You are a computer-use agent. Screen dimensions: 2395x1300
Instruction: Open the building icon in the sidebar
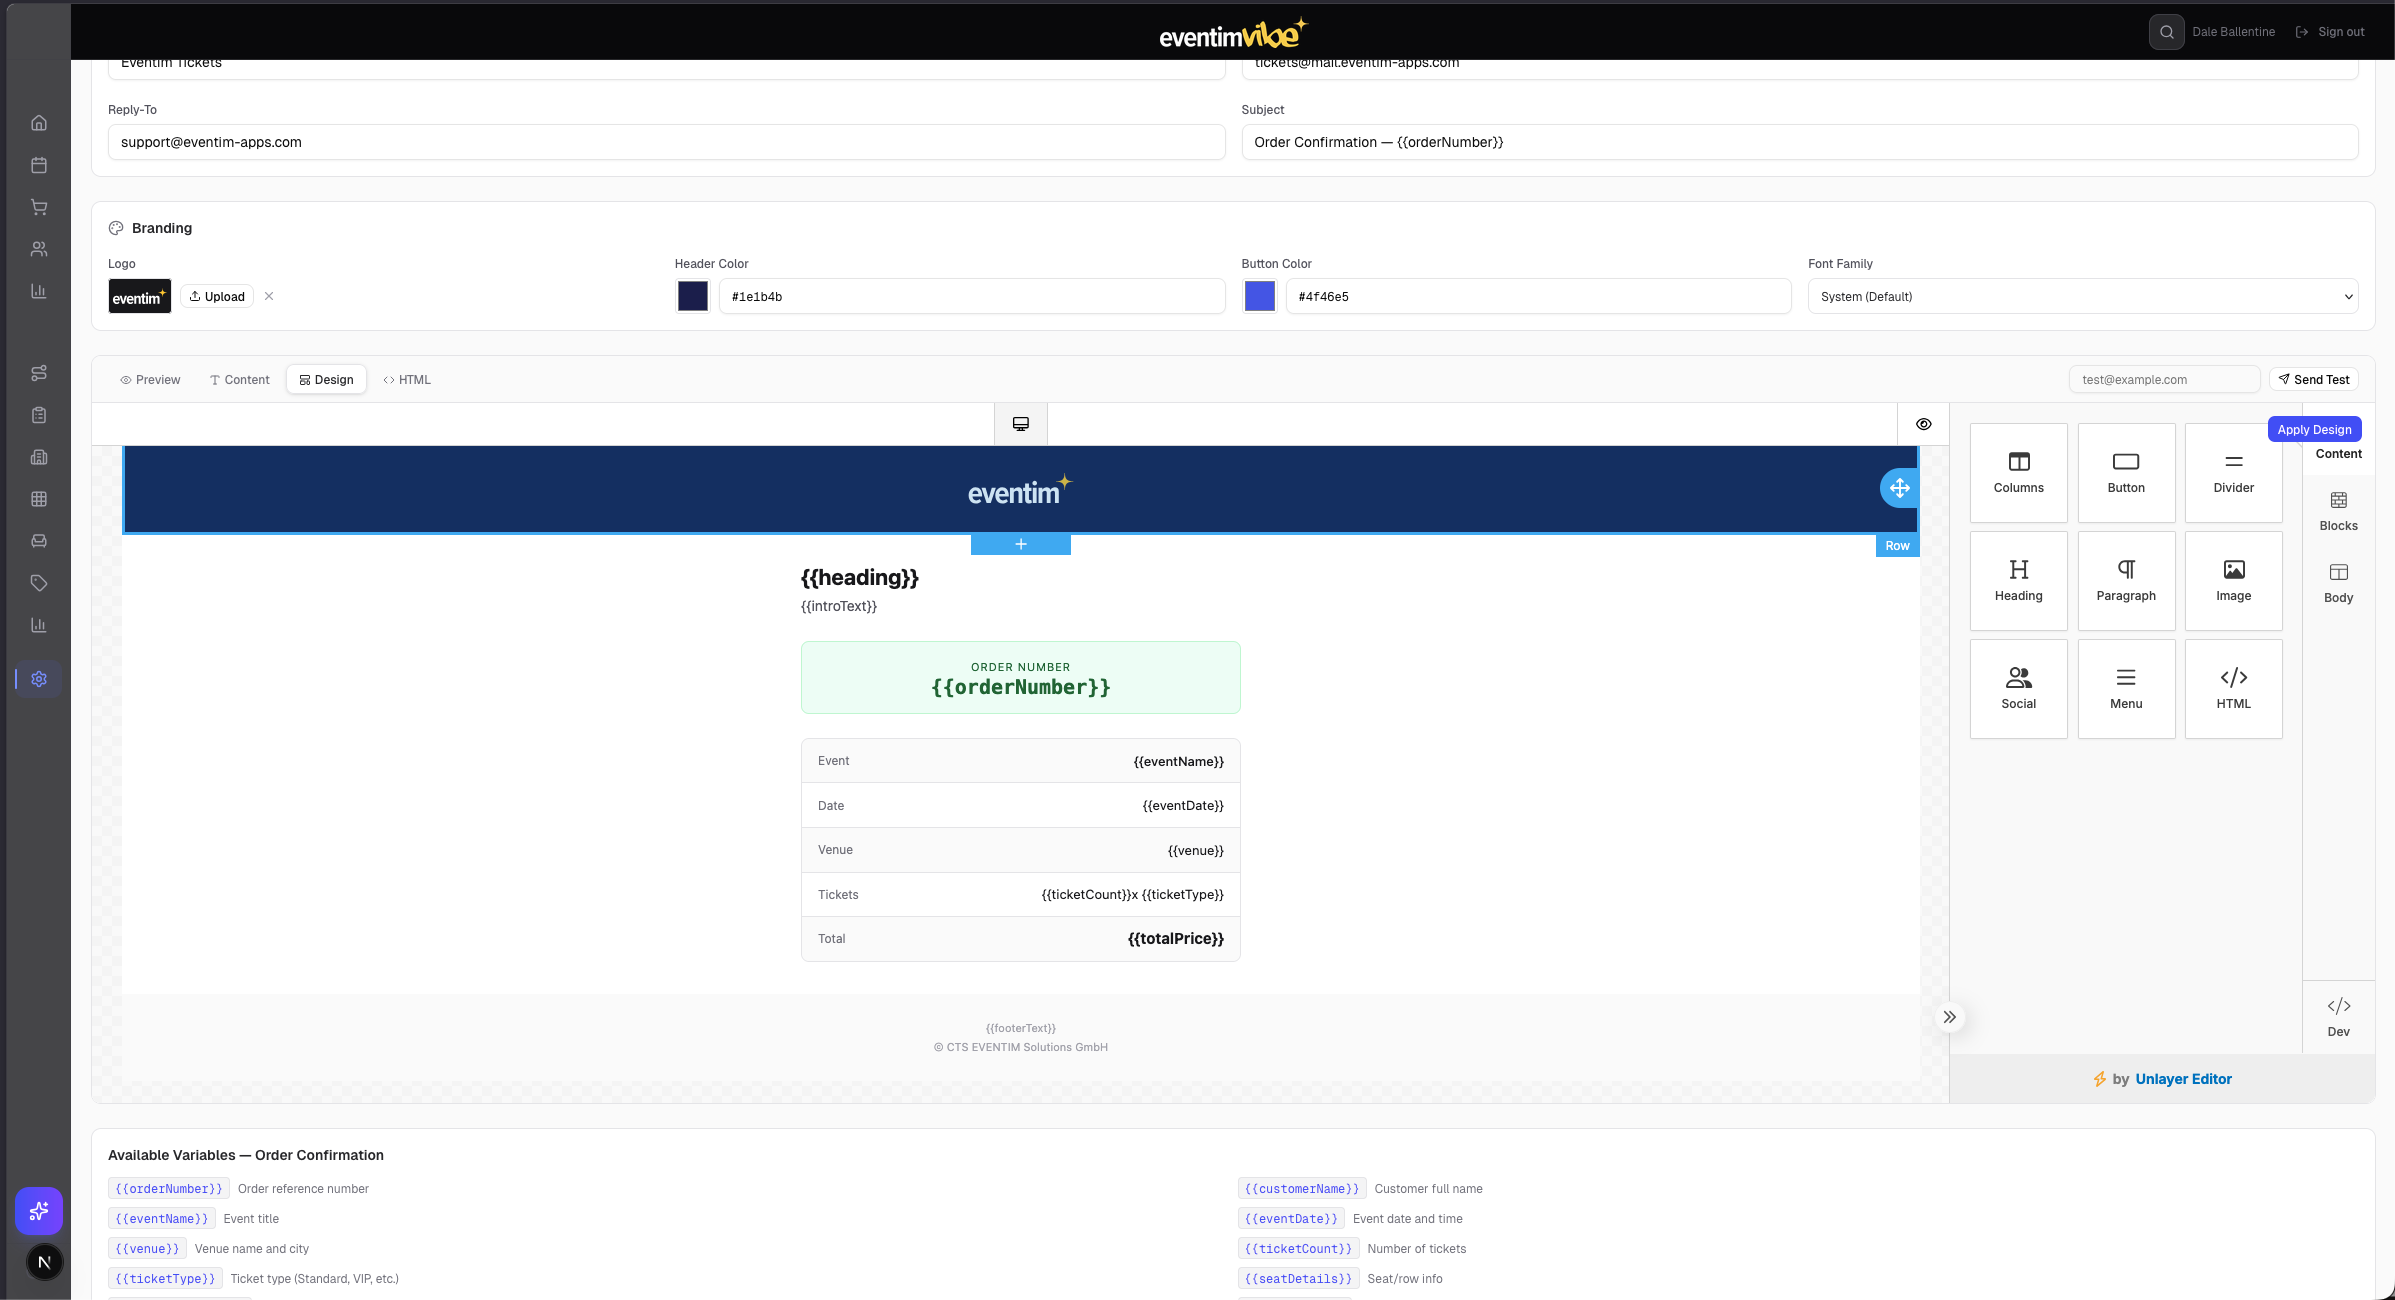39,457
